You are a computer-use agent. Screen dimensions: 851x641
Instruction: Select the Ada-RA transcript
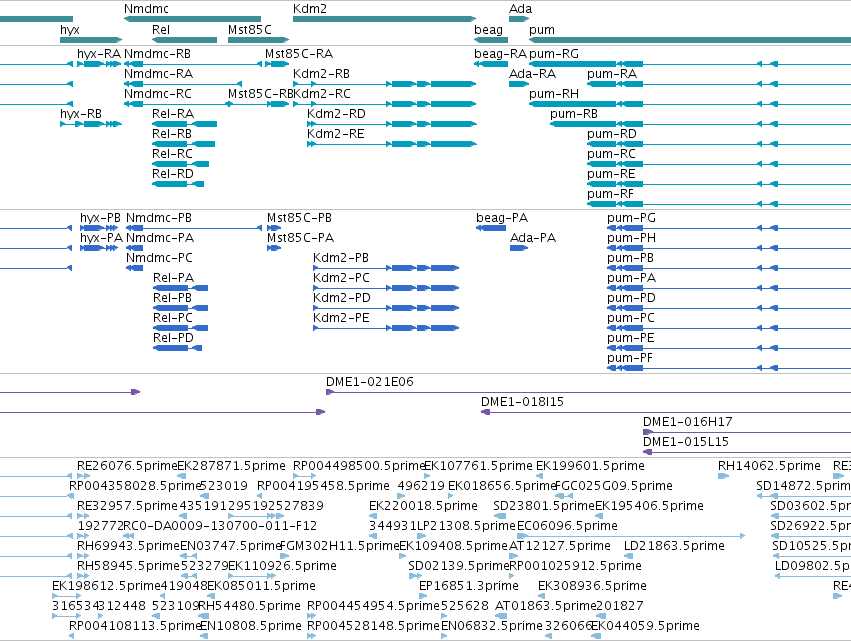pos(519,84)
